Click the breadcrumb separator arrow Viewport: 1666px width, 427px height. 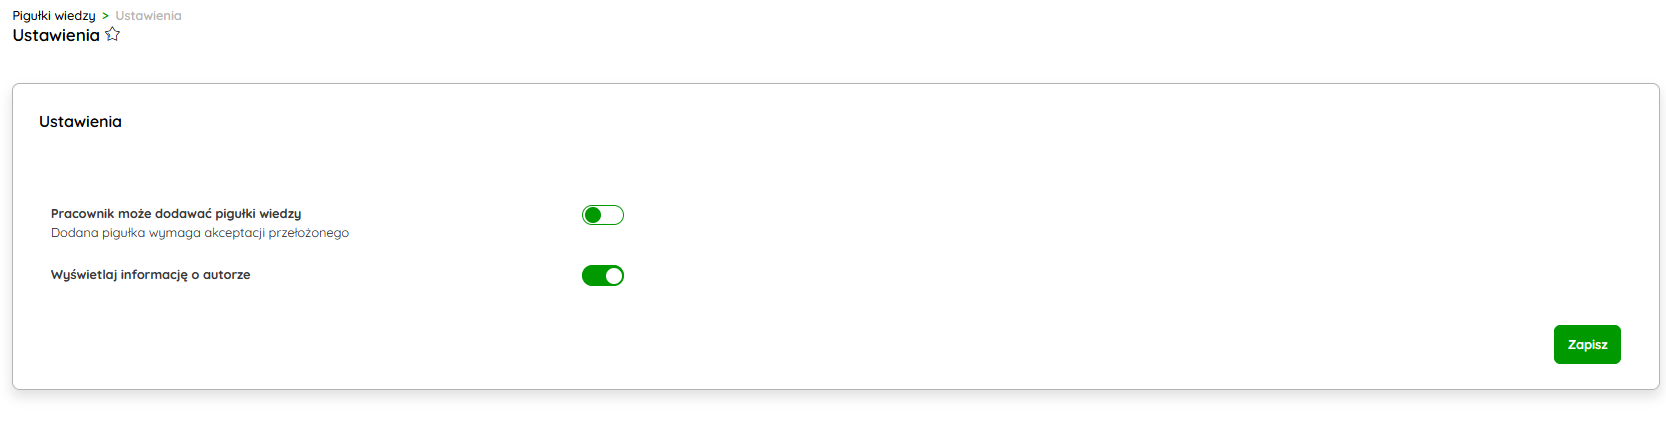click(105, 16)
